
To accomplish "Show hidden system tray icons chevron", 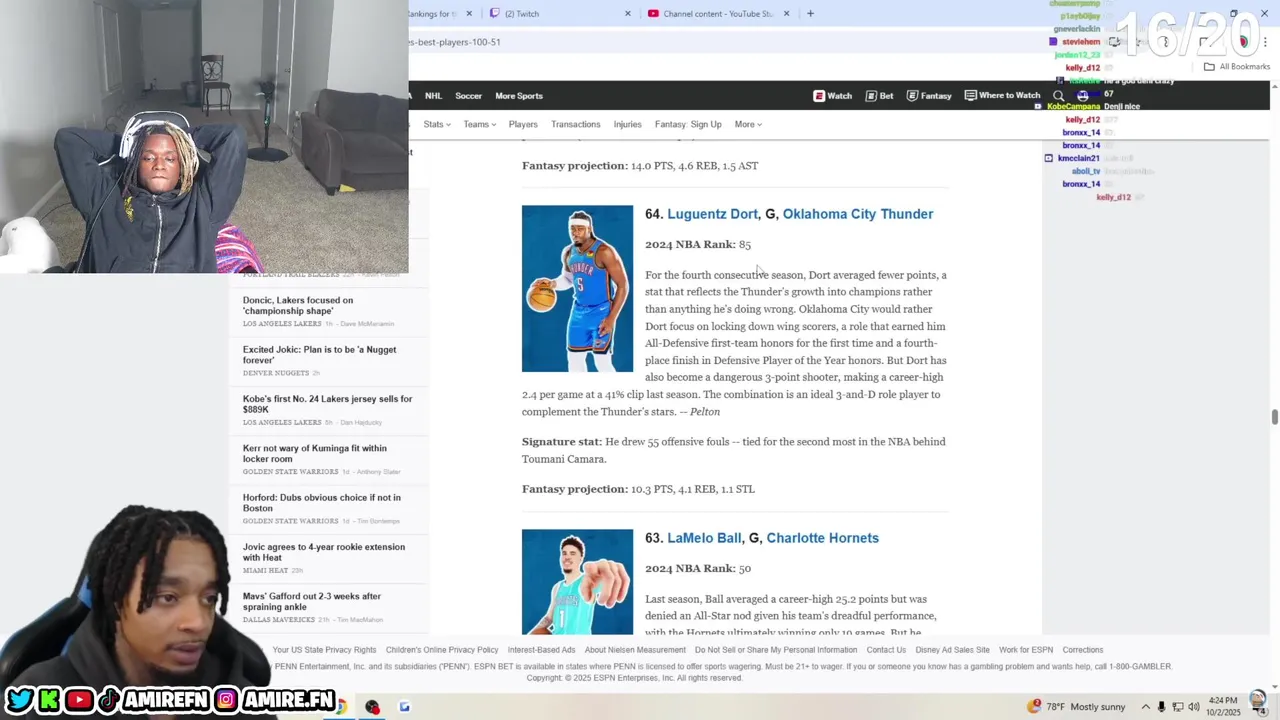I will point(1146,707).
